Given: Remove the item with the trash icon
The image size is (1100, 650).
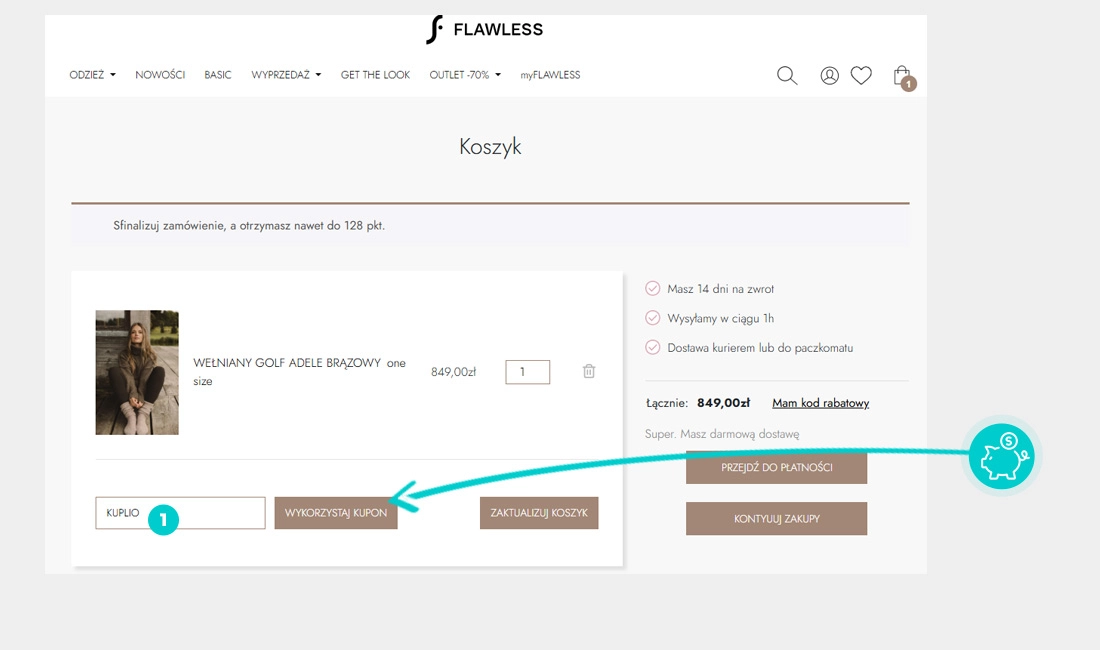Looking at the screenshot, I should [x=589, y=371].
